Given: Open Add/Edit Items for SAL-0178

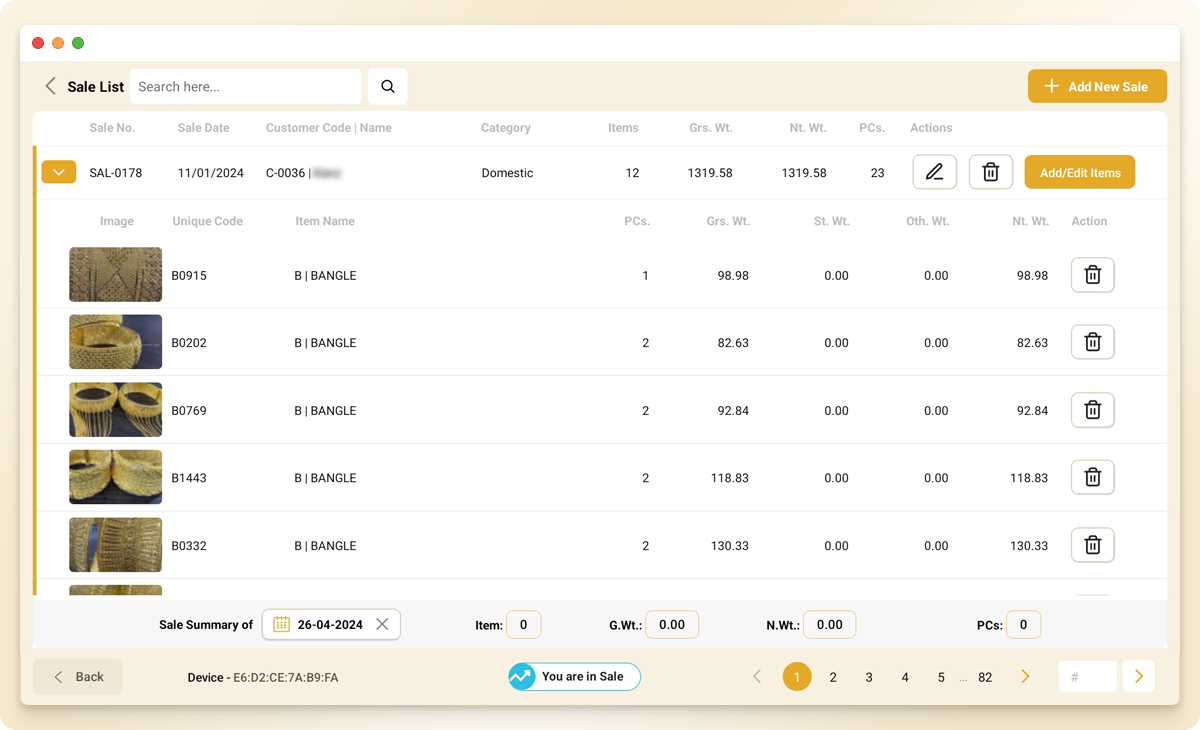Looking at the screenshot, I should (1079, 172).
